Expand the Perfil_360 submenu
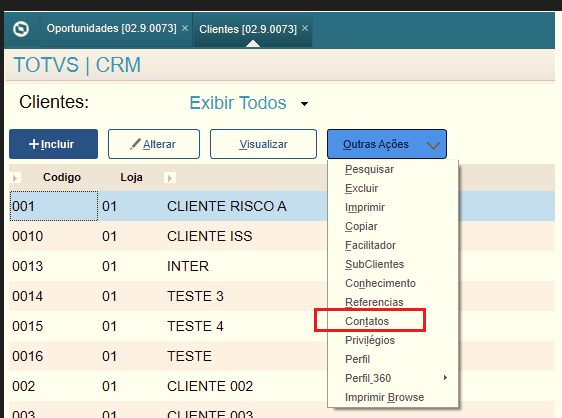This screenshot has width=562, height=418. 393,378
